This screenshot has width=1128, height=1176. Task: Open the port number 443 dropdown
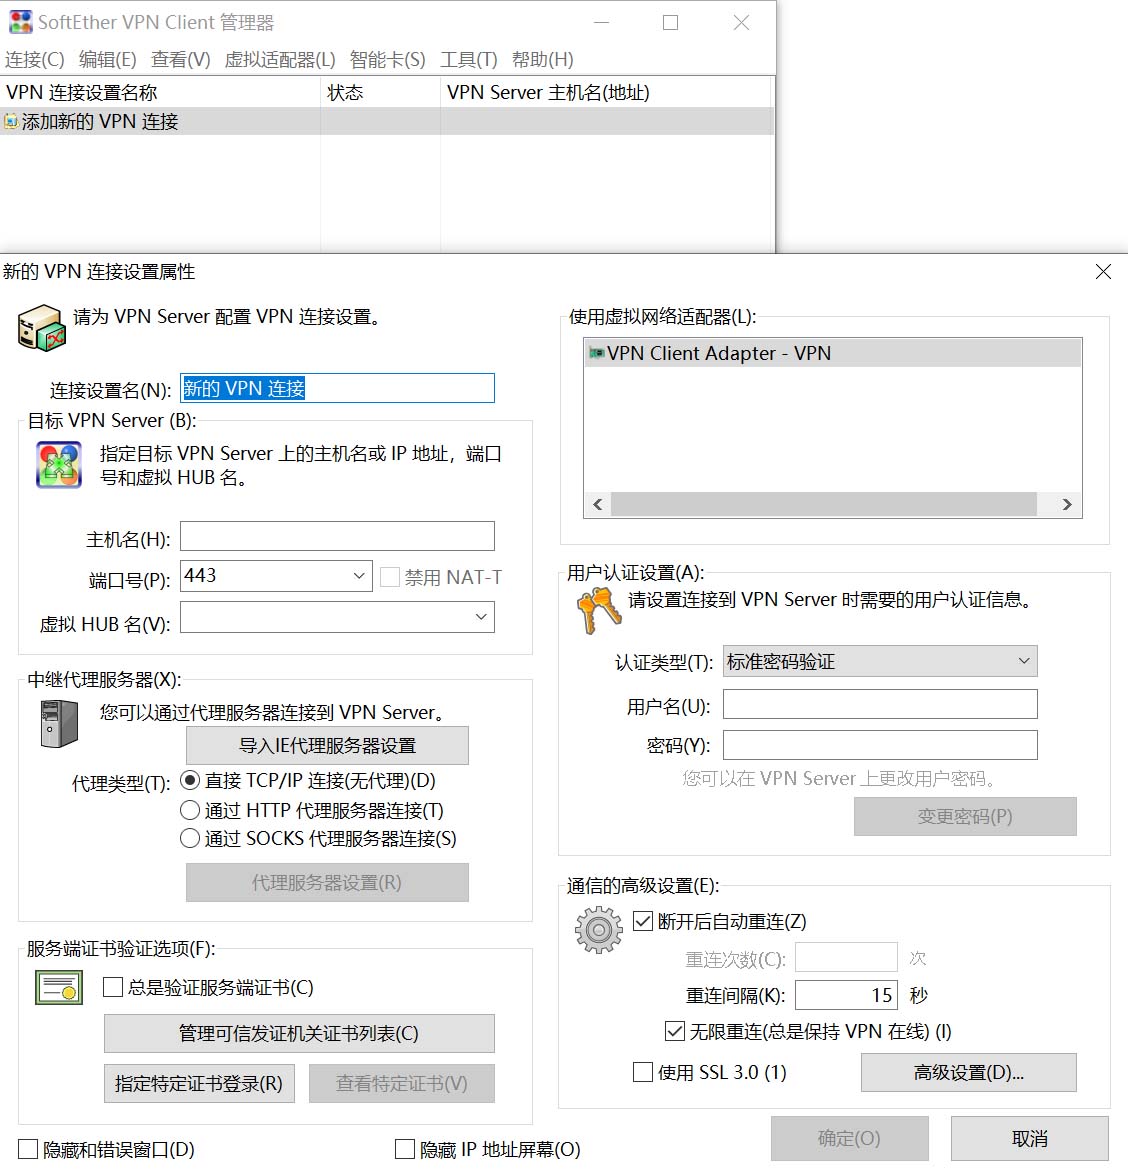[359, 576]
